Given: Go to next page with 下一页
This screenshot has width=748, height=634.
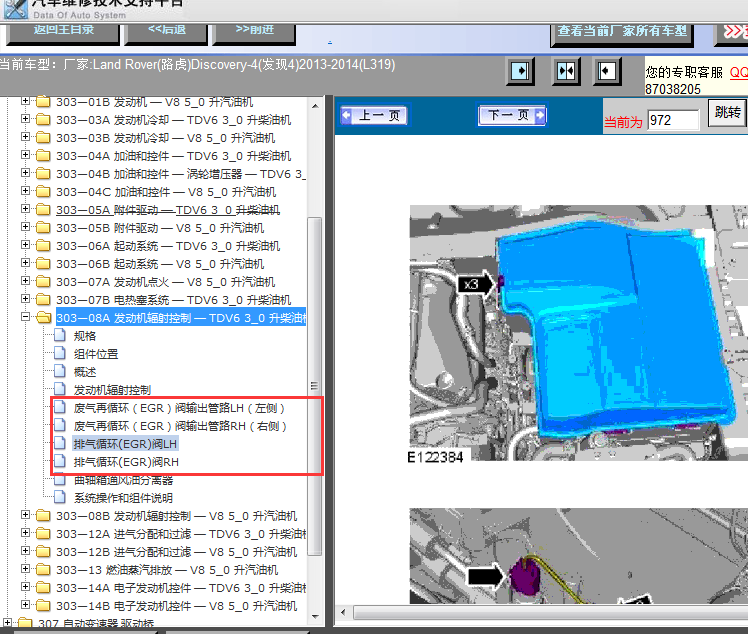Looking at the screenshot, I should coord(512,115).
